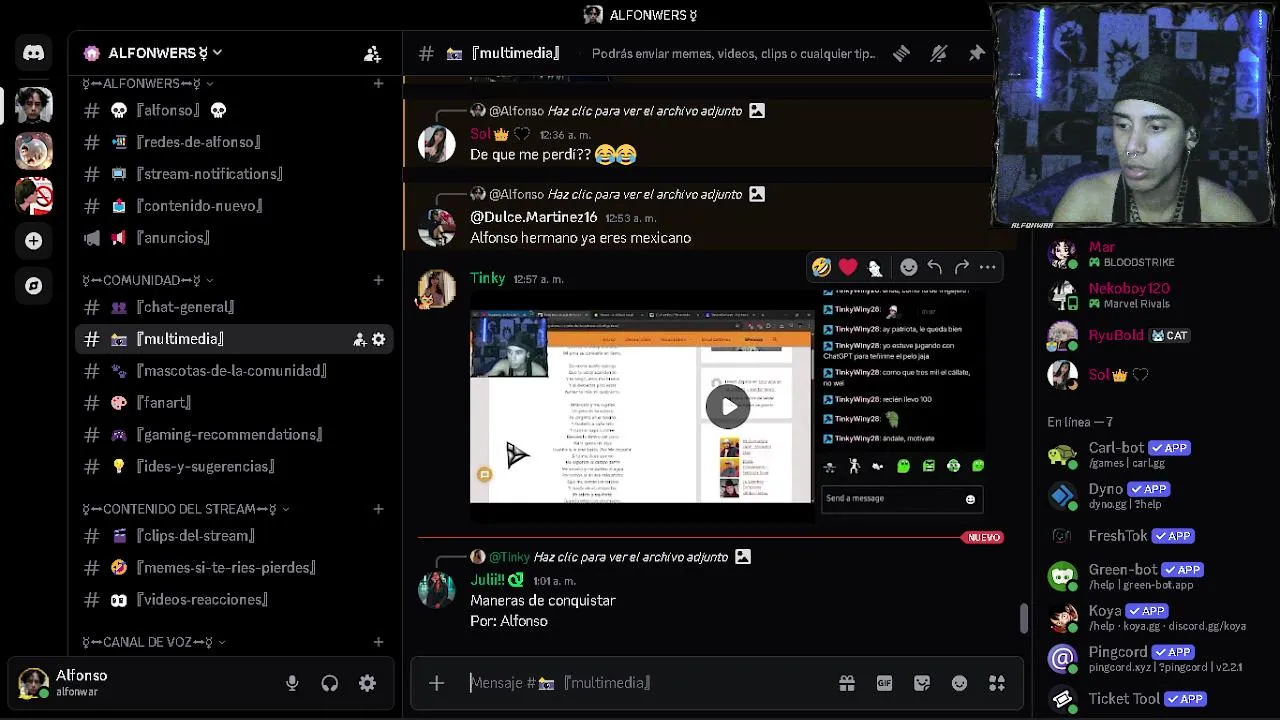Add heart reaction to Tinky's message
Screen dimensions: 1280x720
[848, 267]
